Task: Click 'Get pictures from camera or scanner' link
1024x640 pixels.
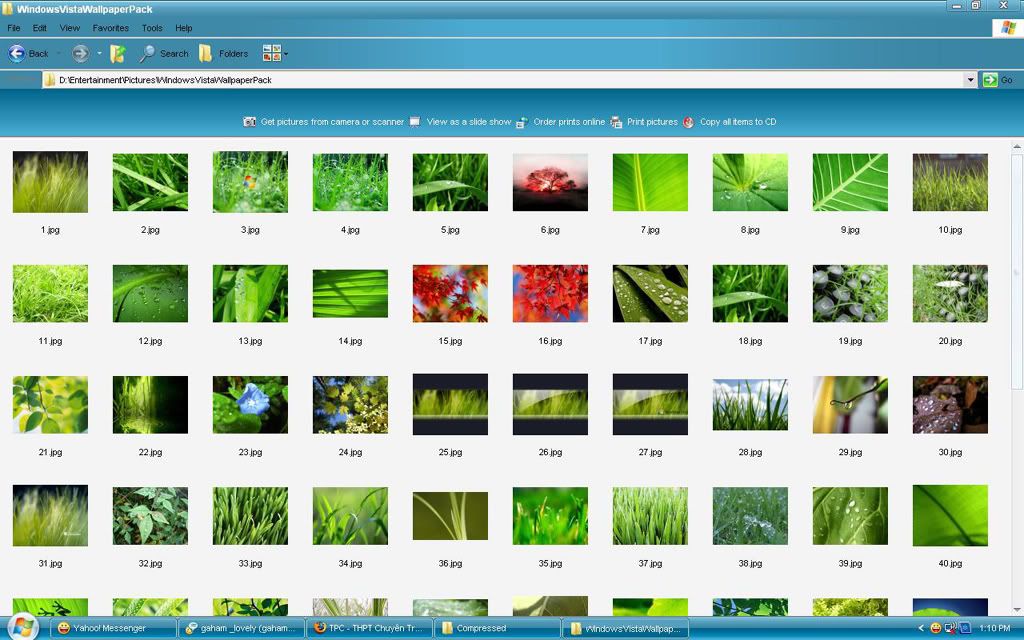Action: coord(332,122)
